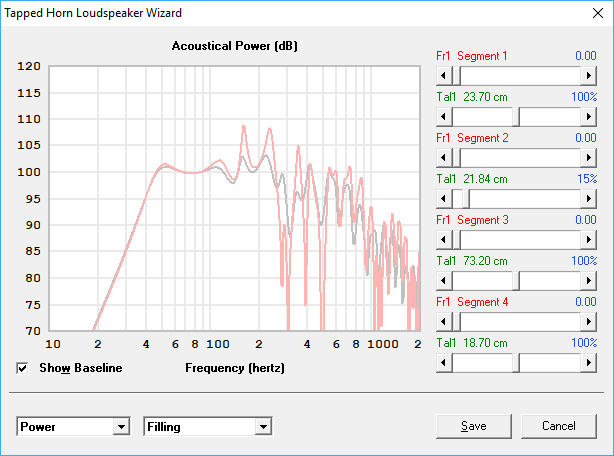This screenshot has width=614, height=456.
Task: Click right arrow of Tal1 23.70 cm slider
Action: (589, 117)
